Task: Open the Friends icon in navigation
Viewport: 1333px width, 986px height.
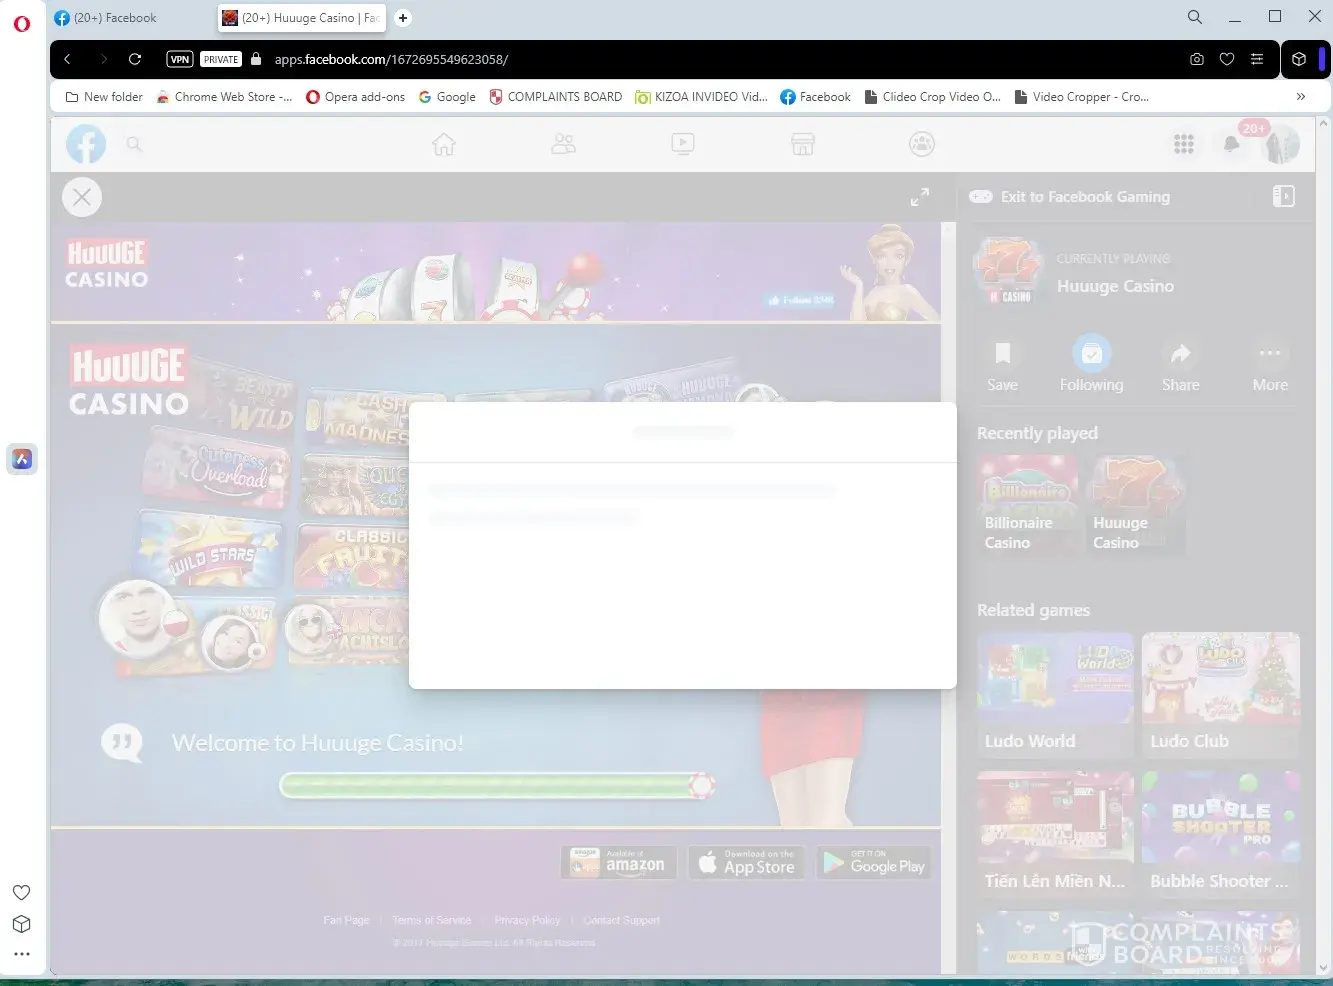Action: click(563, 145)
